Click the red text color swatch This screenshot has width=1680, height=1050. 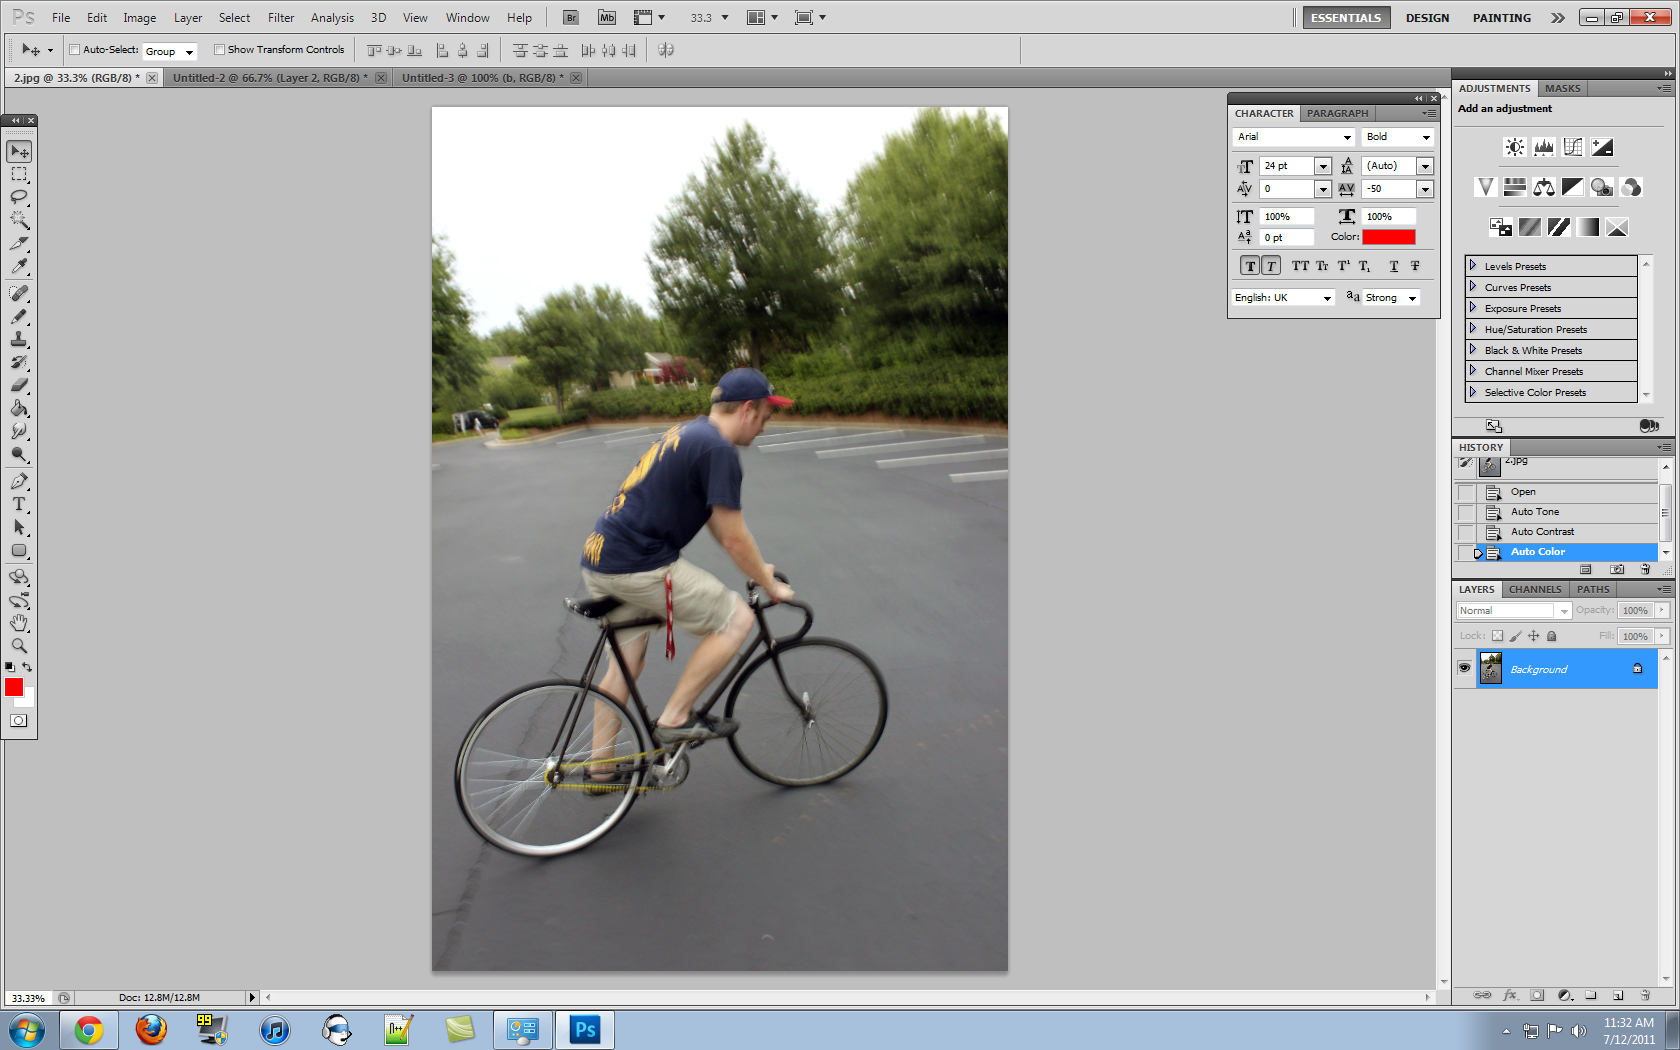coord(1391,236)
